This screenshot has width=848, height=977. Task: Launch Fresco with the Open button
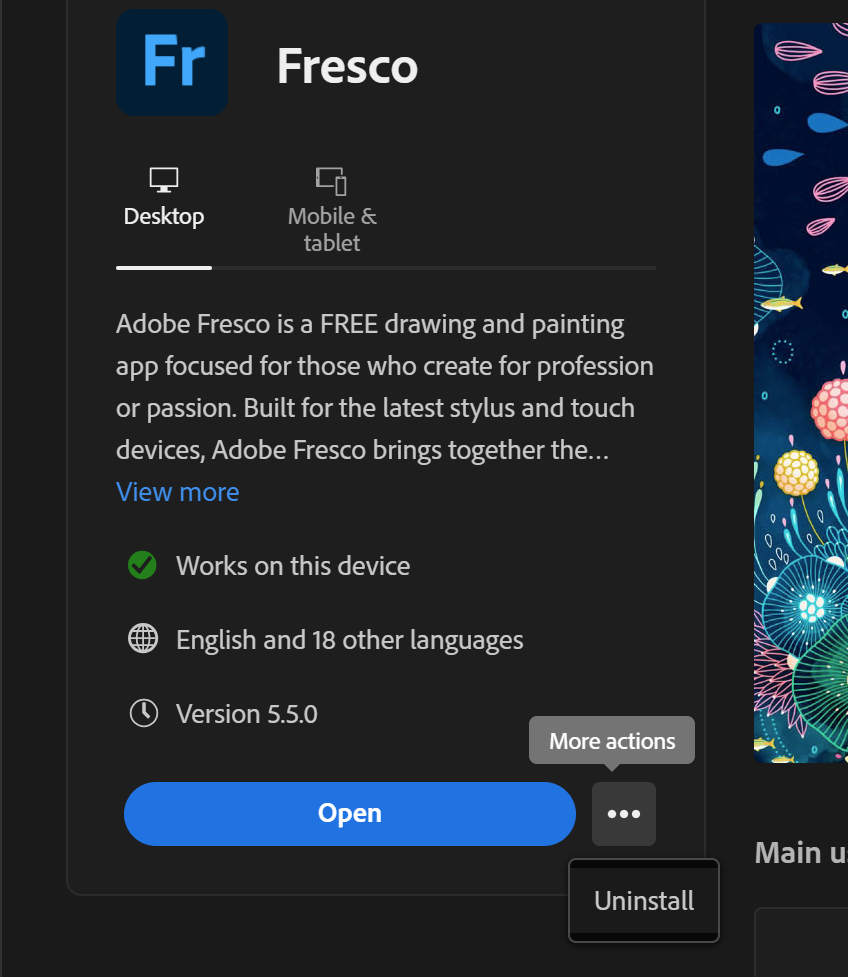pos(349,813)
